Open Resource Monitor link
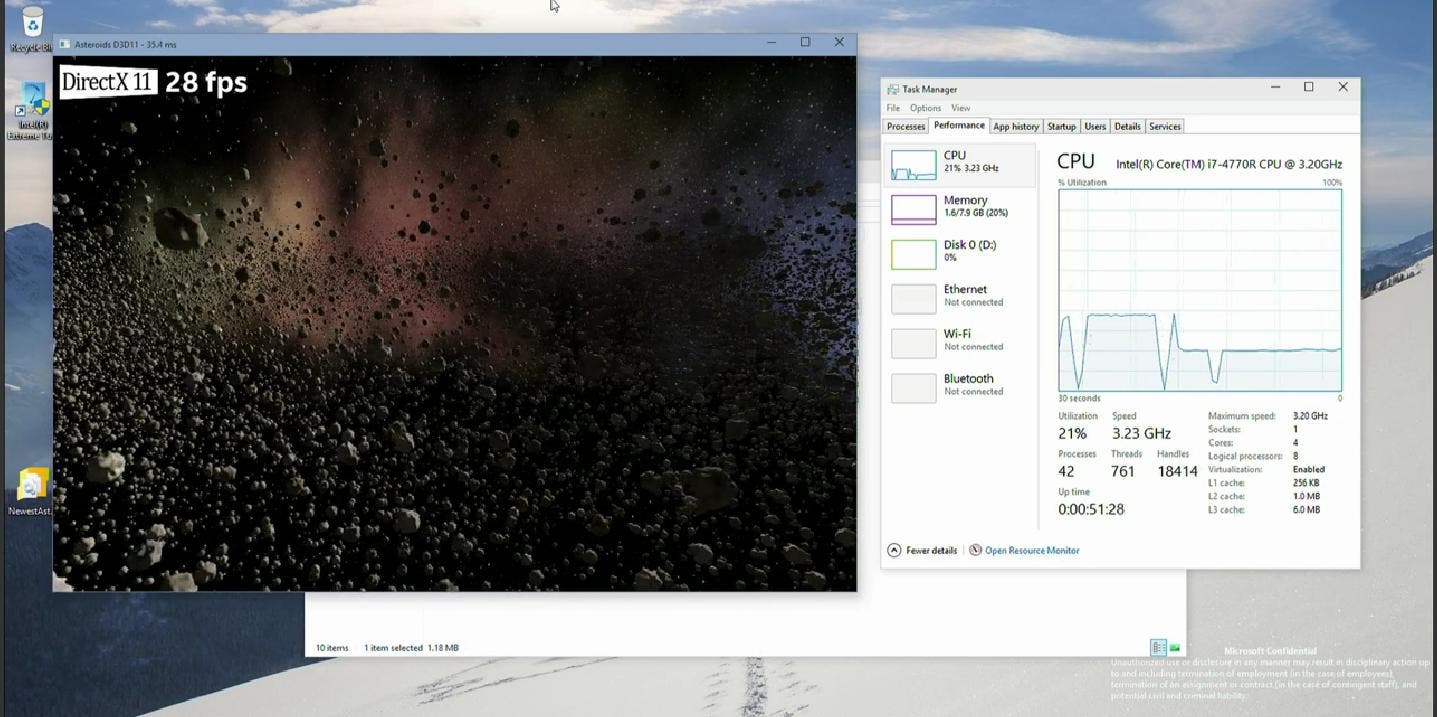 [x=1032, y=550]
